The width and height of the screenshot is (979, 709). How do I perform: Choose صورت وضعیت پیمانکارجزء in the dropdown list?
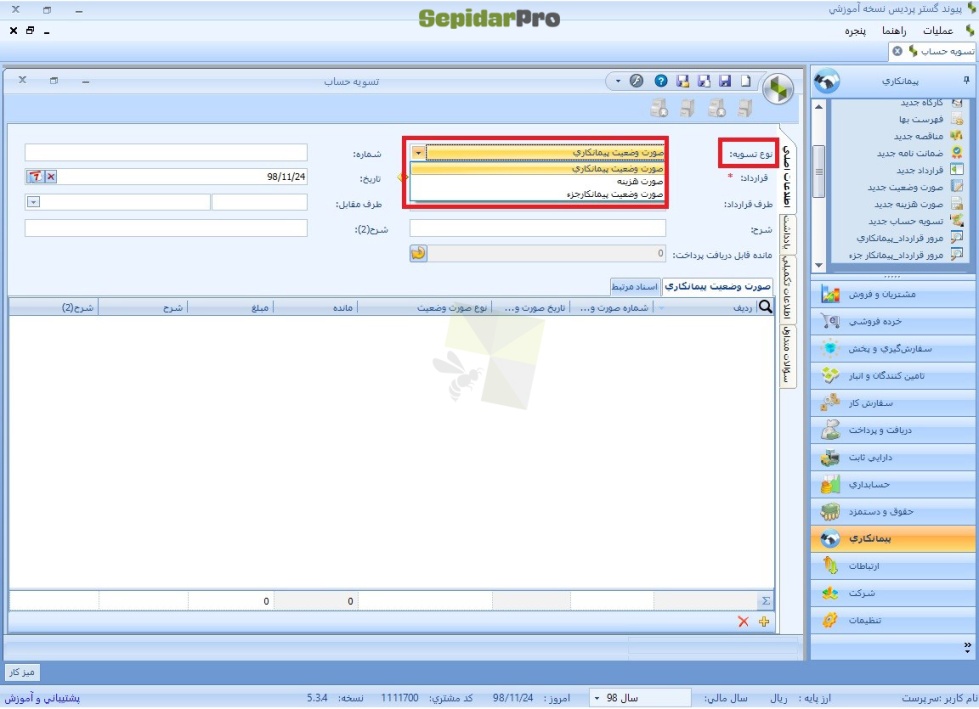[538, 194]
